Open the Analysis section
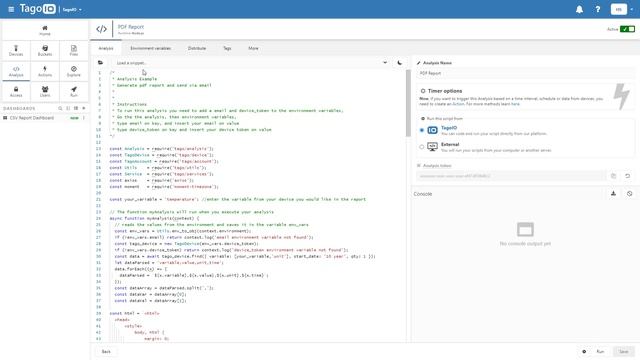This screenshot has width=640, height=360. 16,71
